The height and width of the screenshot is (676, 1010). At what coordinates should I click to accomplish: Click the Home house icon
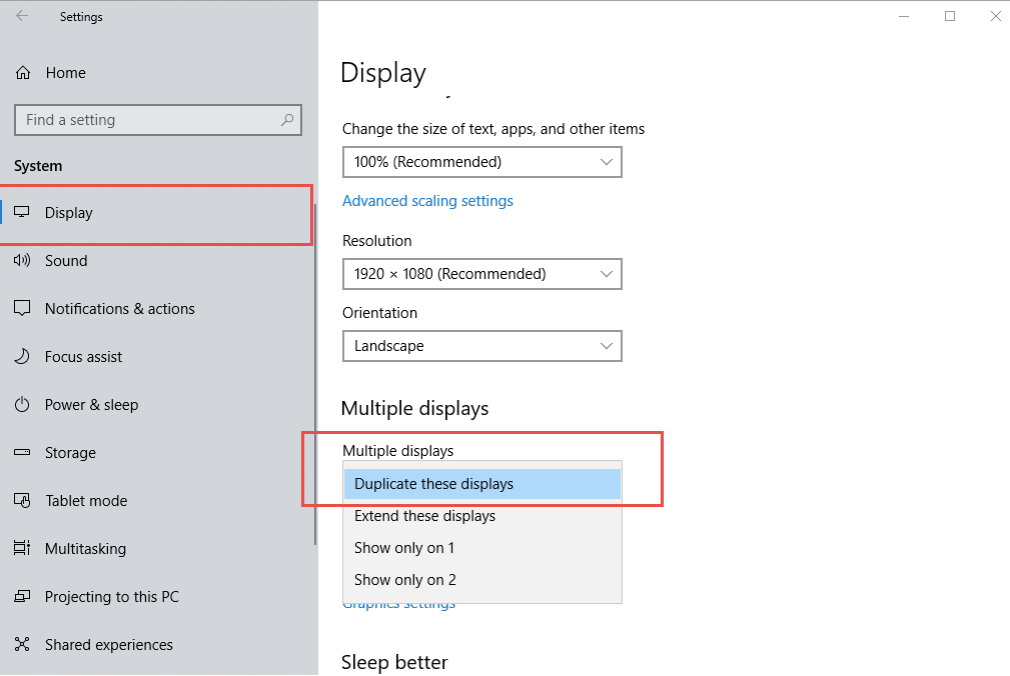coord(23,73)
